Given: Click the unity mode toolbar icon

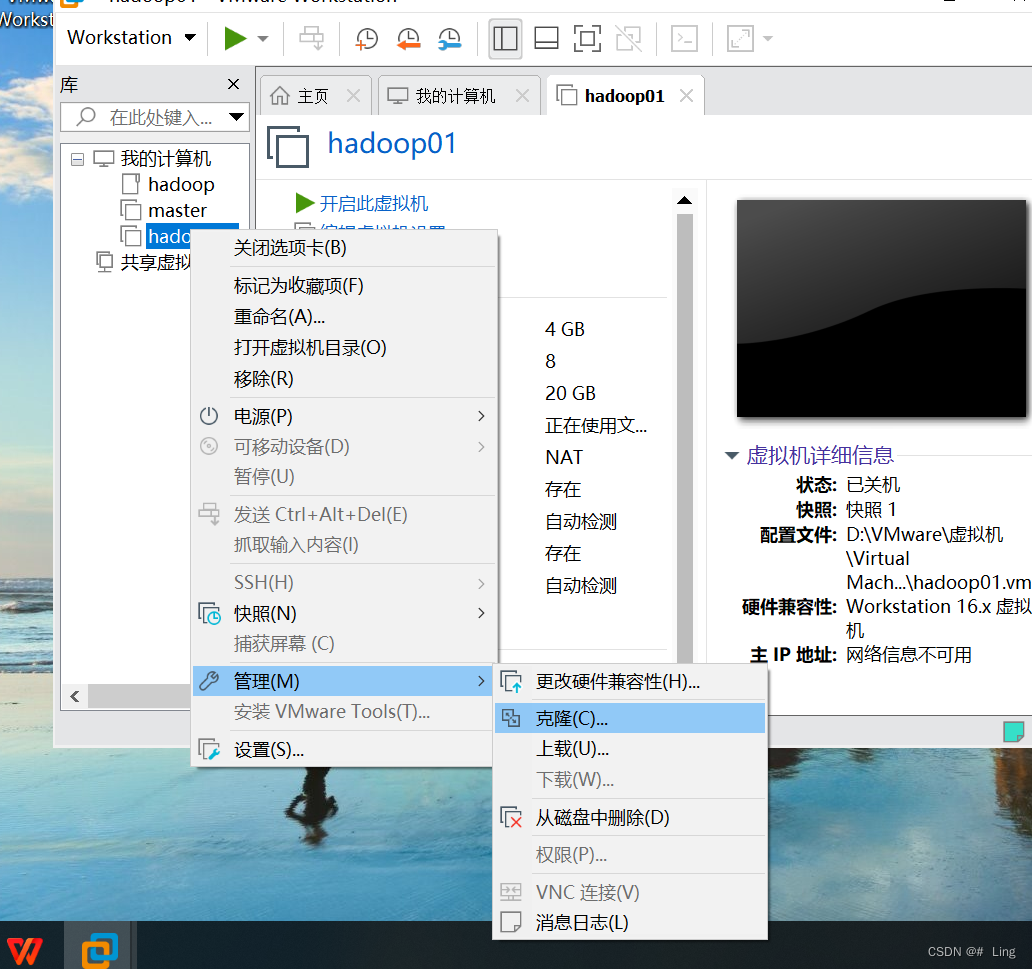Looking at the screenshot, I should [x=629, y=38].
